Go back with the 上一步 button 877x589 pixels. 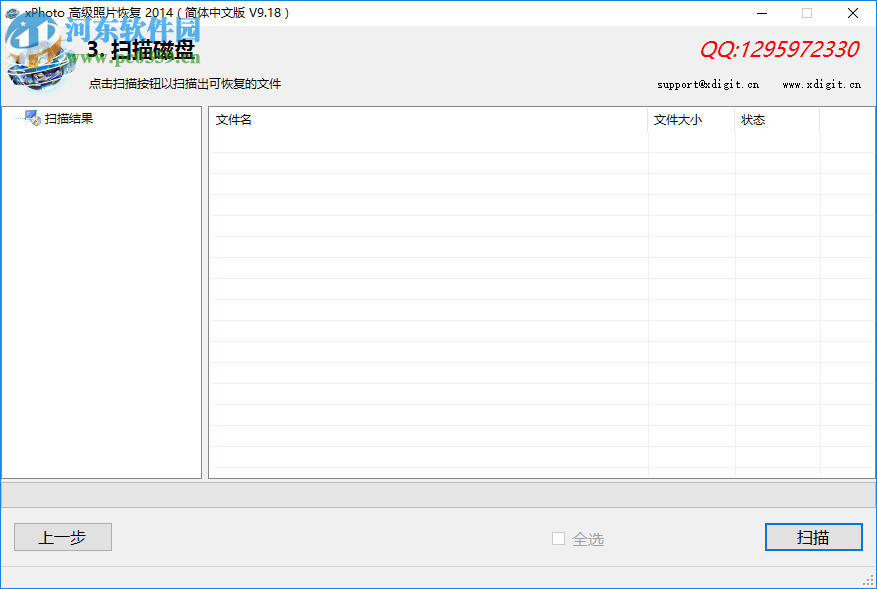tap(63, 537)
